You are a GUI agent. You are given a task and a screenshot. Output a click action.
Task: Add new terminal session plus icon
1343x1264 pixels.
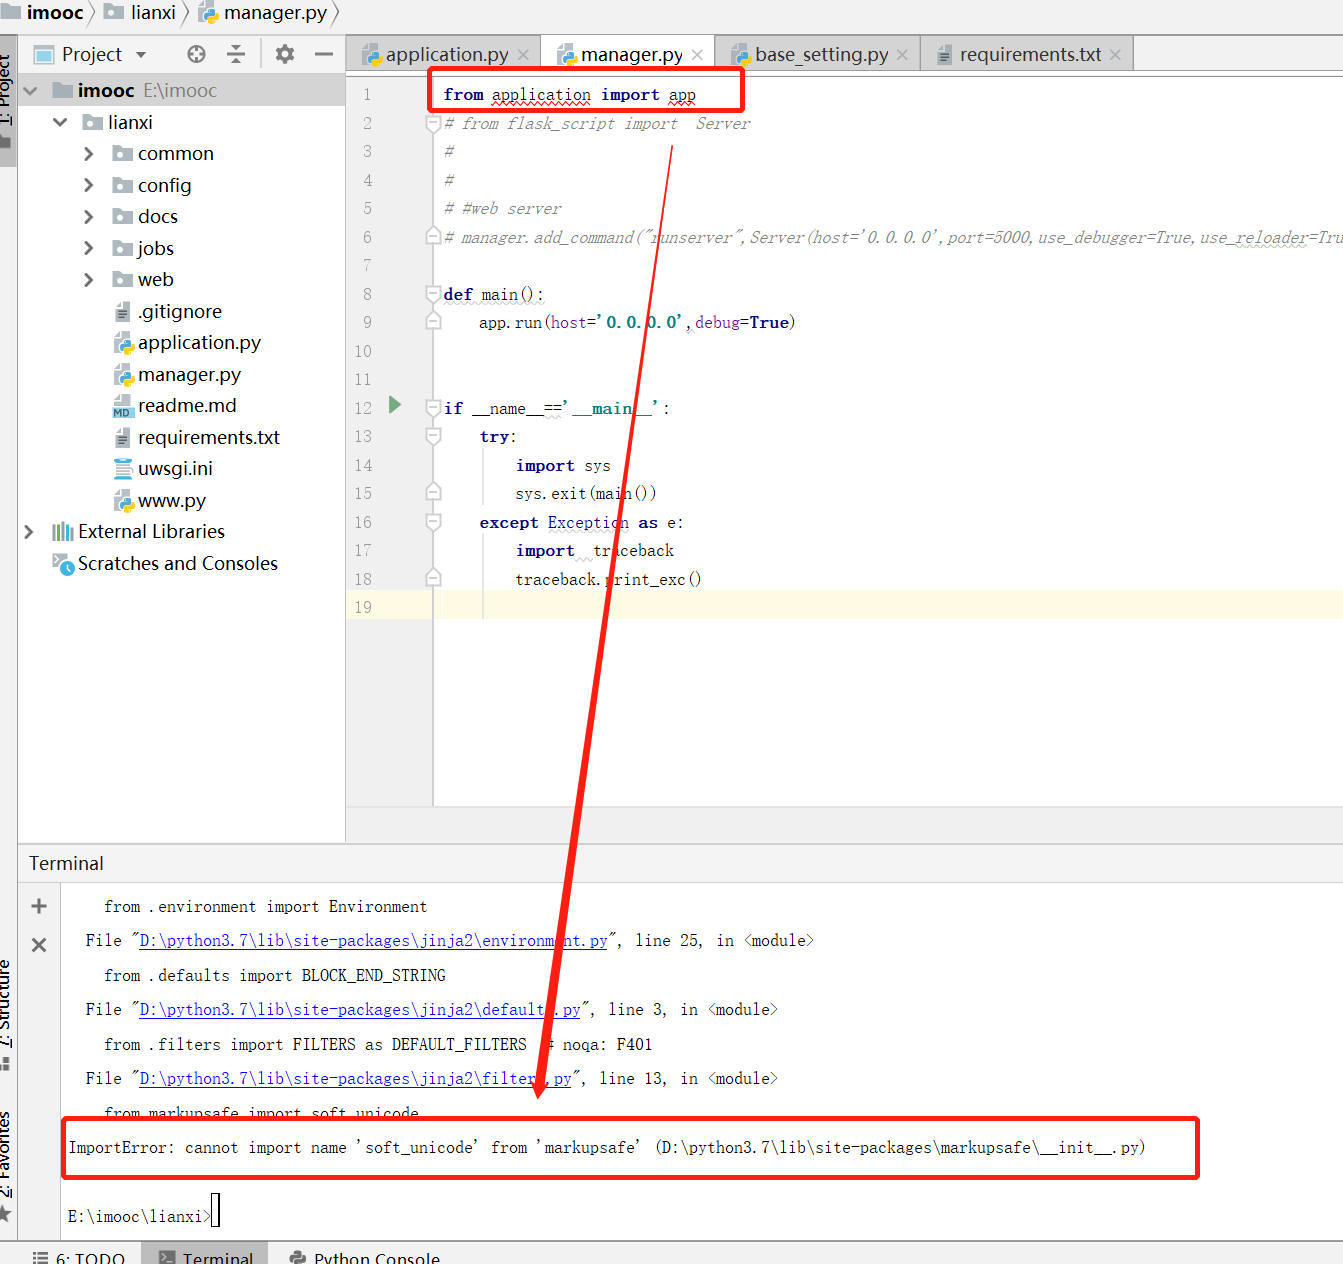(39, 906)
